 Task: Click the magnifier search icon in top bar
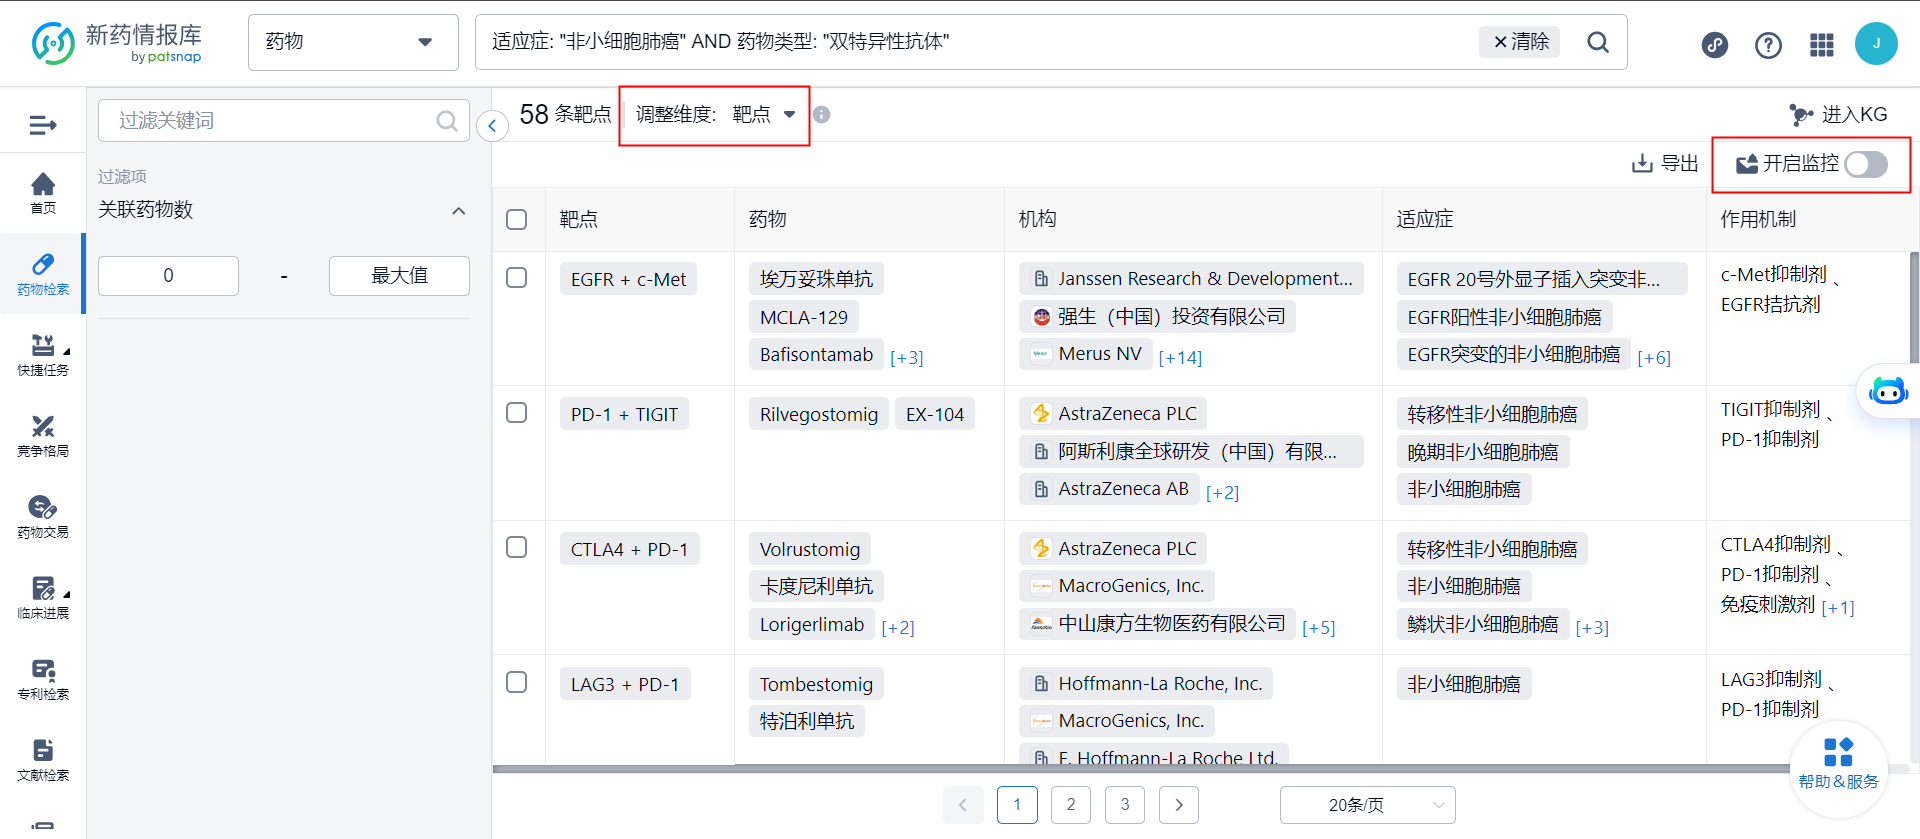[1598, 42]
